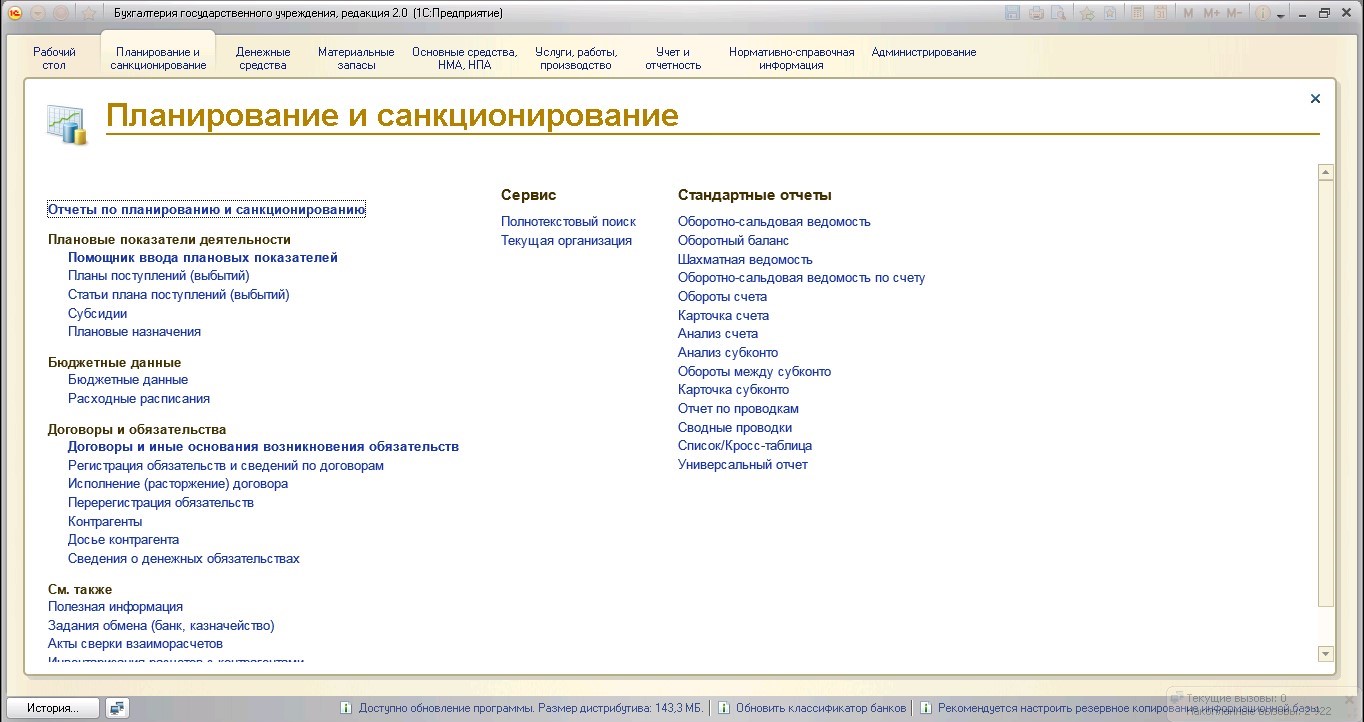
Task: Open the Материальные запасы tab
Action: coord(356,58)
